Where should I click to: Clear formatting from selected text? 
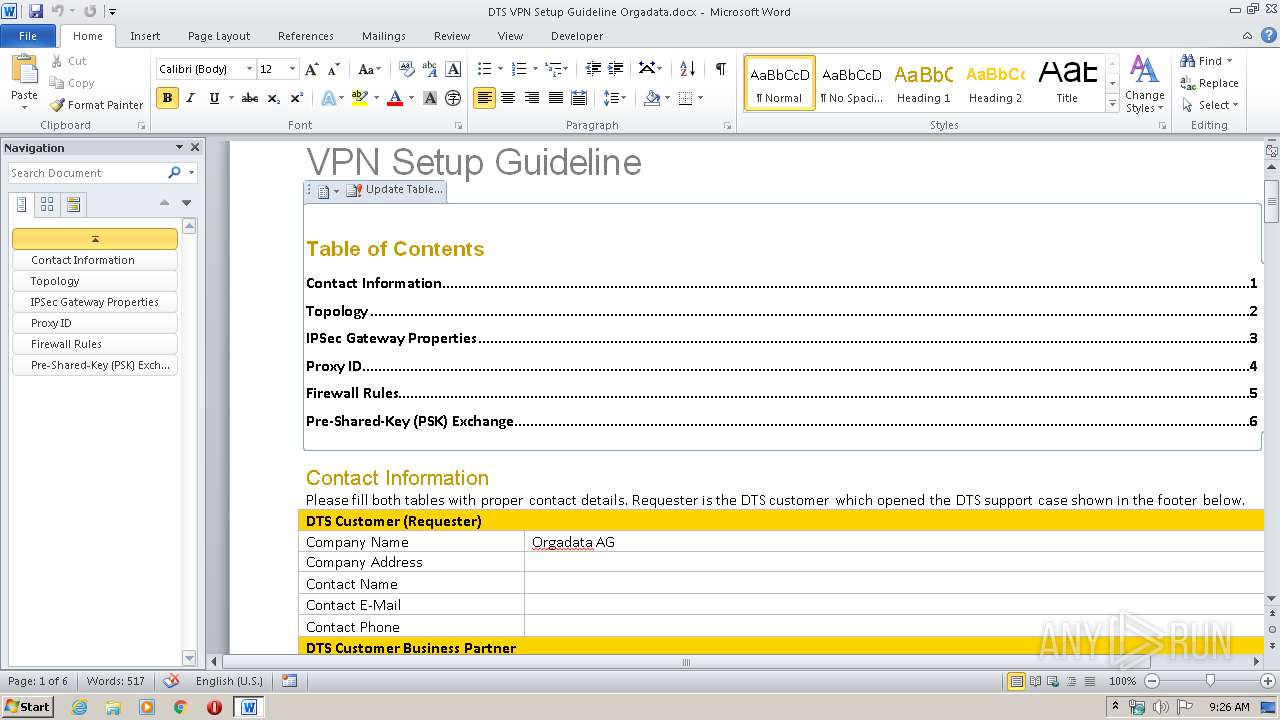406,69
